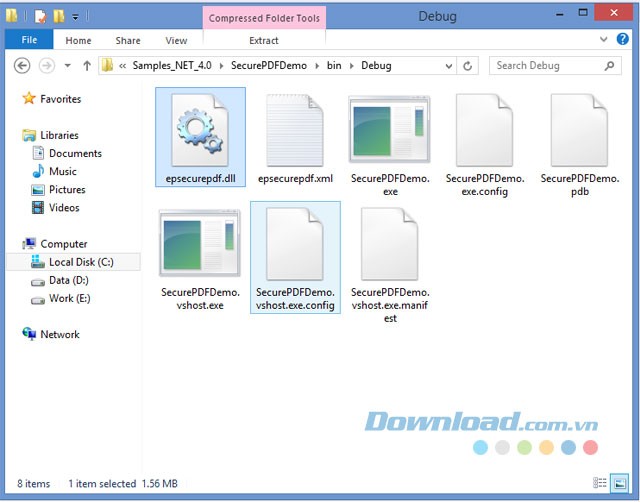Click the Compressed Folder Tools tab header
The height and width of the screenshot is (502, 640).
(264, 18)
